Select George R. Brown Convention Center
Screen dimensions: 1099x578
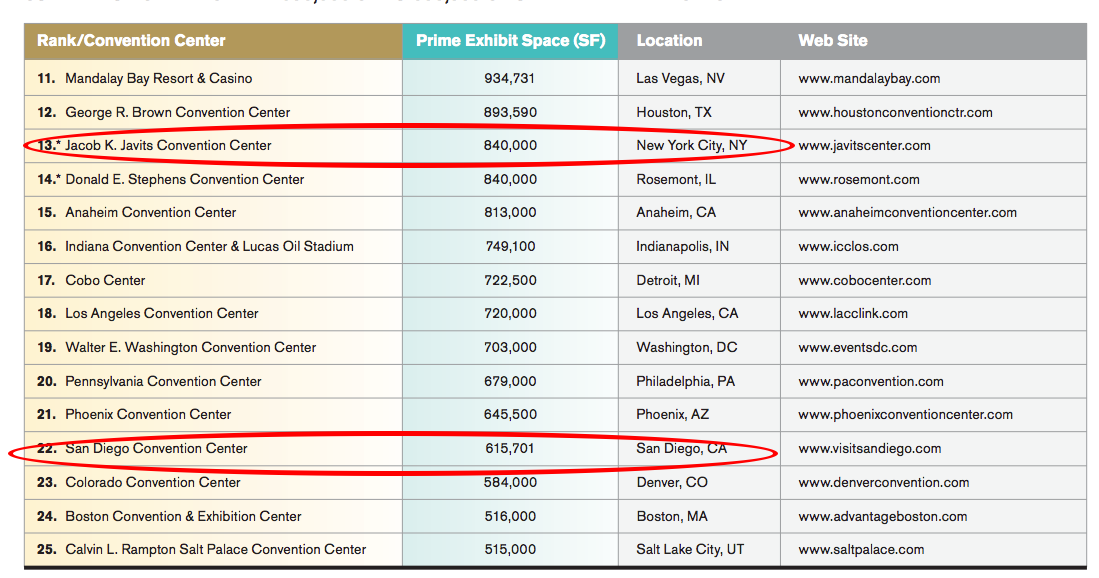pyautogui.click(x=177, y=112)
